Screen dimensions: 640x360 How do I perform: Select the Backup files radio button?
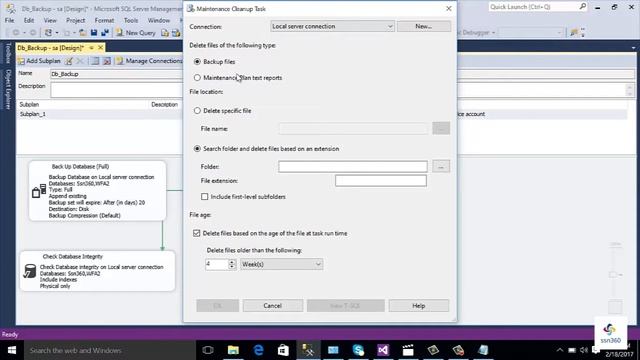(x=198, y=62)
